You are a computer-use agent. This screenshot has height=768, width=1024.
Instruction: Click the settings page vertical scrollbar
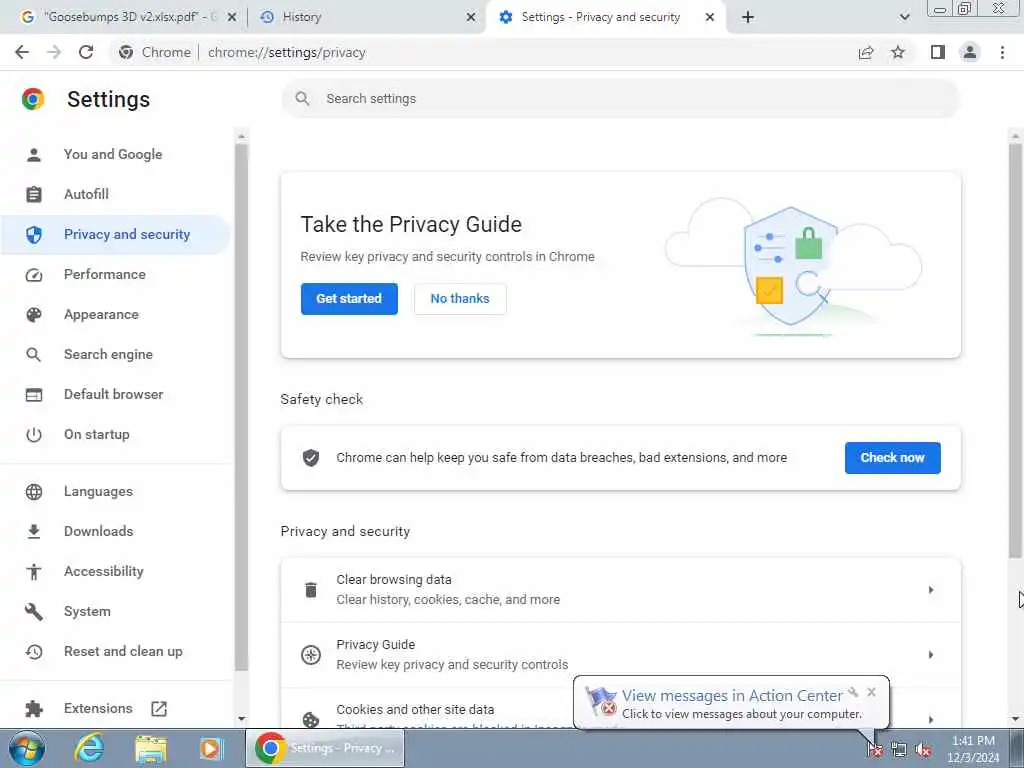(x=1015, y=351)
